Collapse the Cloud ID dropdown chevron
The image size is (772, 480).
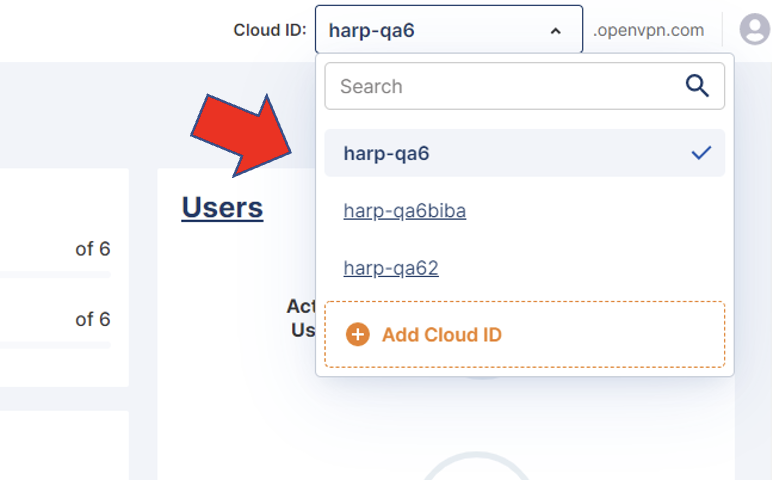point(555,31)
